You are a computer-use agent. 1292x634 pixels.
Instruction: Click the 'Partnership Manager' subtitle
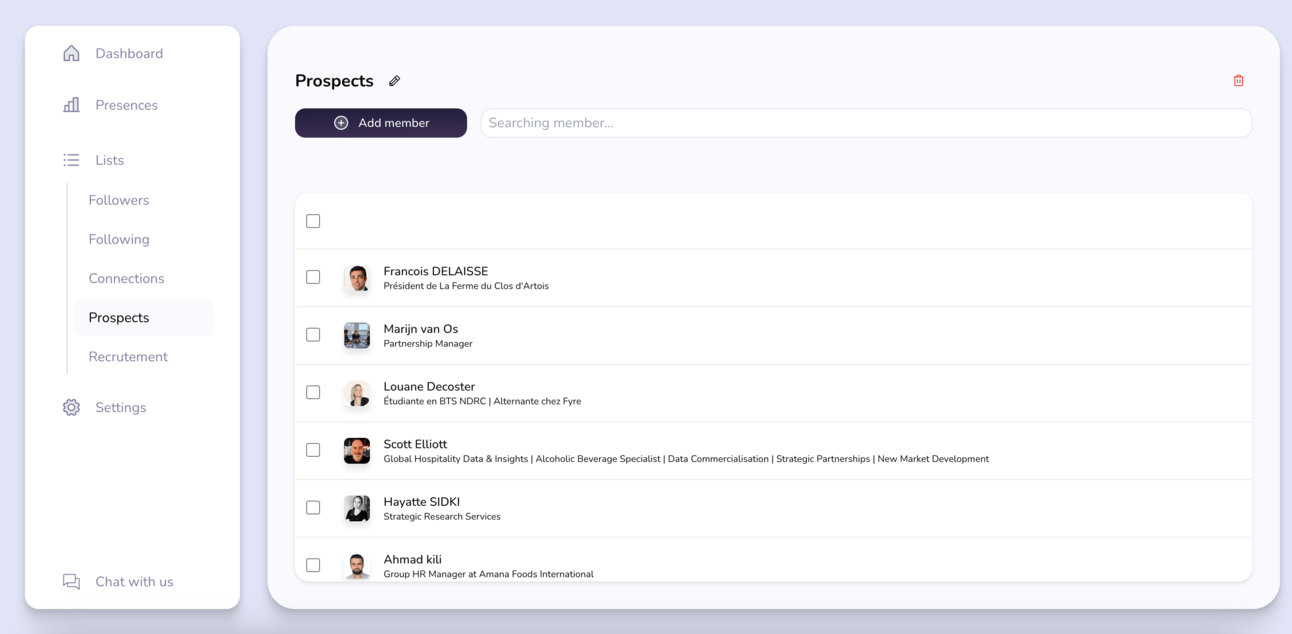[428, 344]
